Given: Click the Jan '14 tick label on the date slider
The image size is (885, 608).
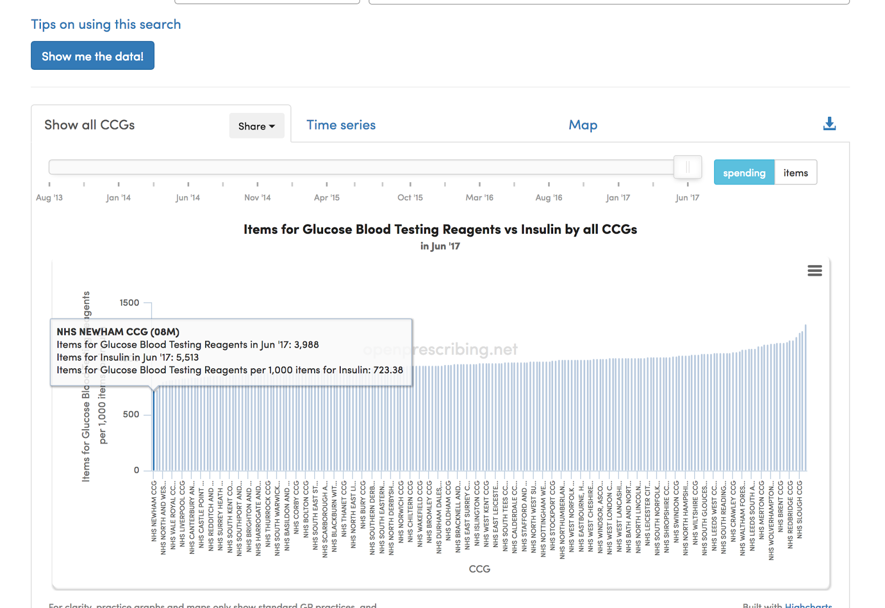Looking at the screenshot, I should (119, 198).
